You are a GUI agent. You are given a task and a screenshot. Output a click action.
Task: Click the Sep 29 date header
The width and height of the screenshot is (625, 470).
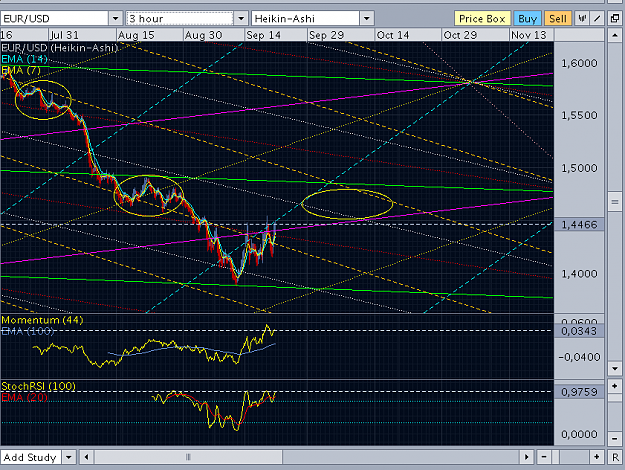(326, 35)
